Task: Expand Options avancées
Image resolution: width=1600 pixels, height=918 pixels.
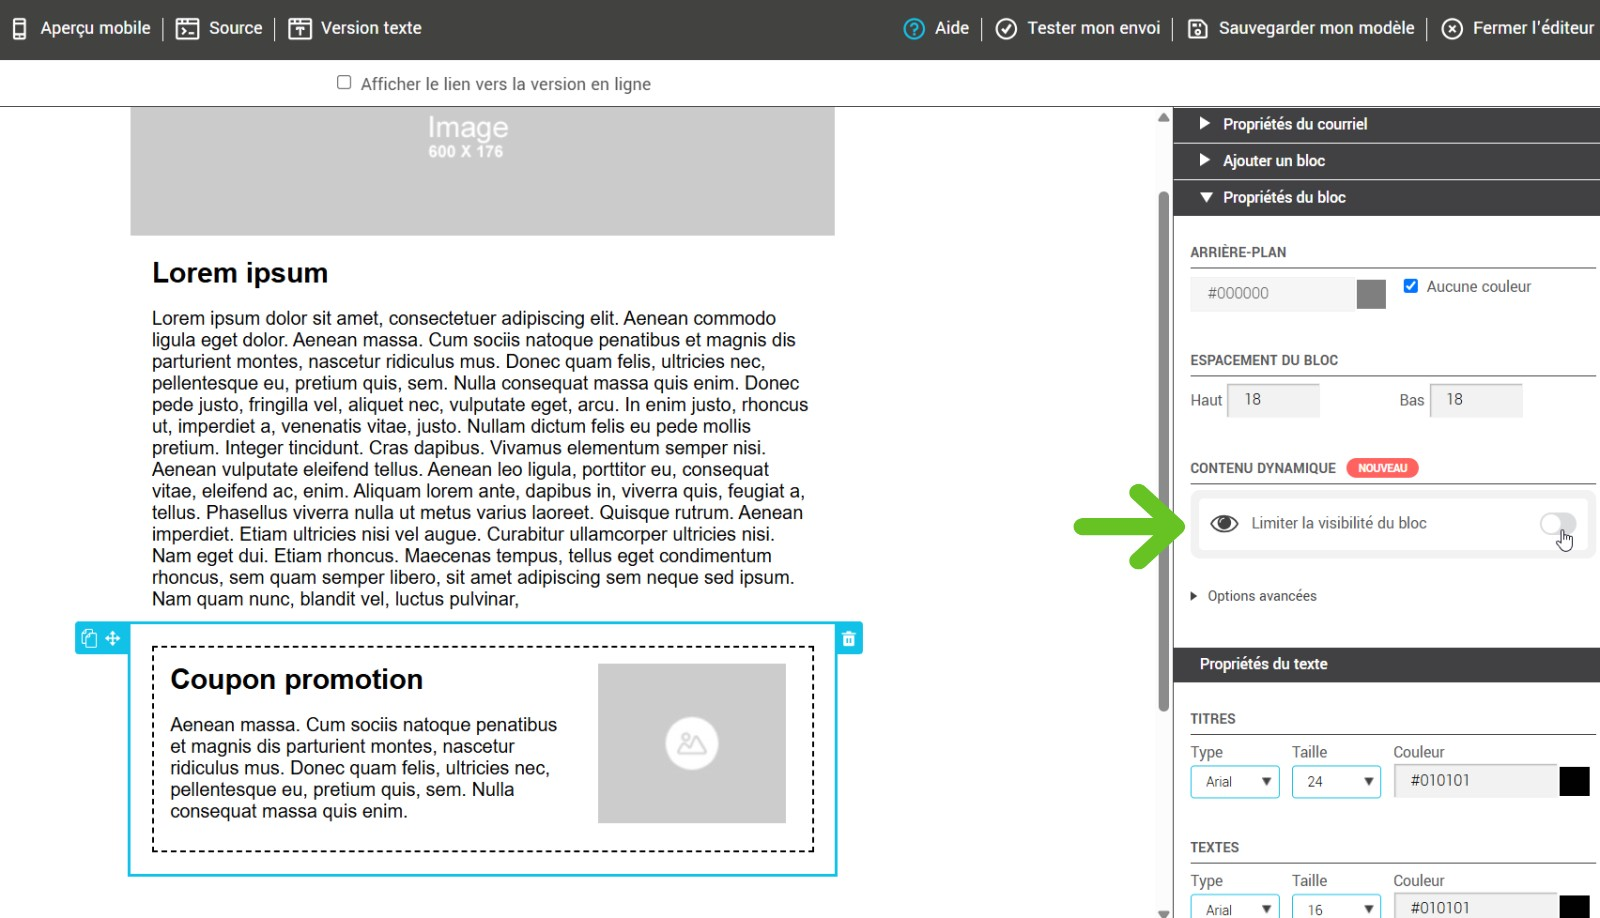Action: pos(1261,596)
